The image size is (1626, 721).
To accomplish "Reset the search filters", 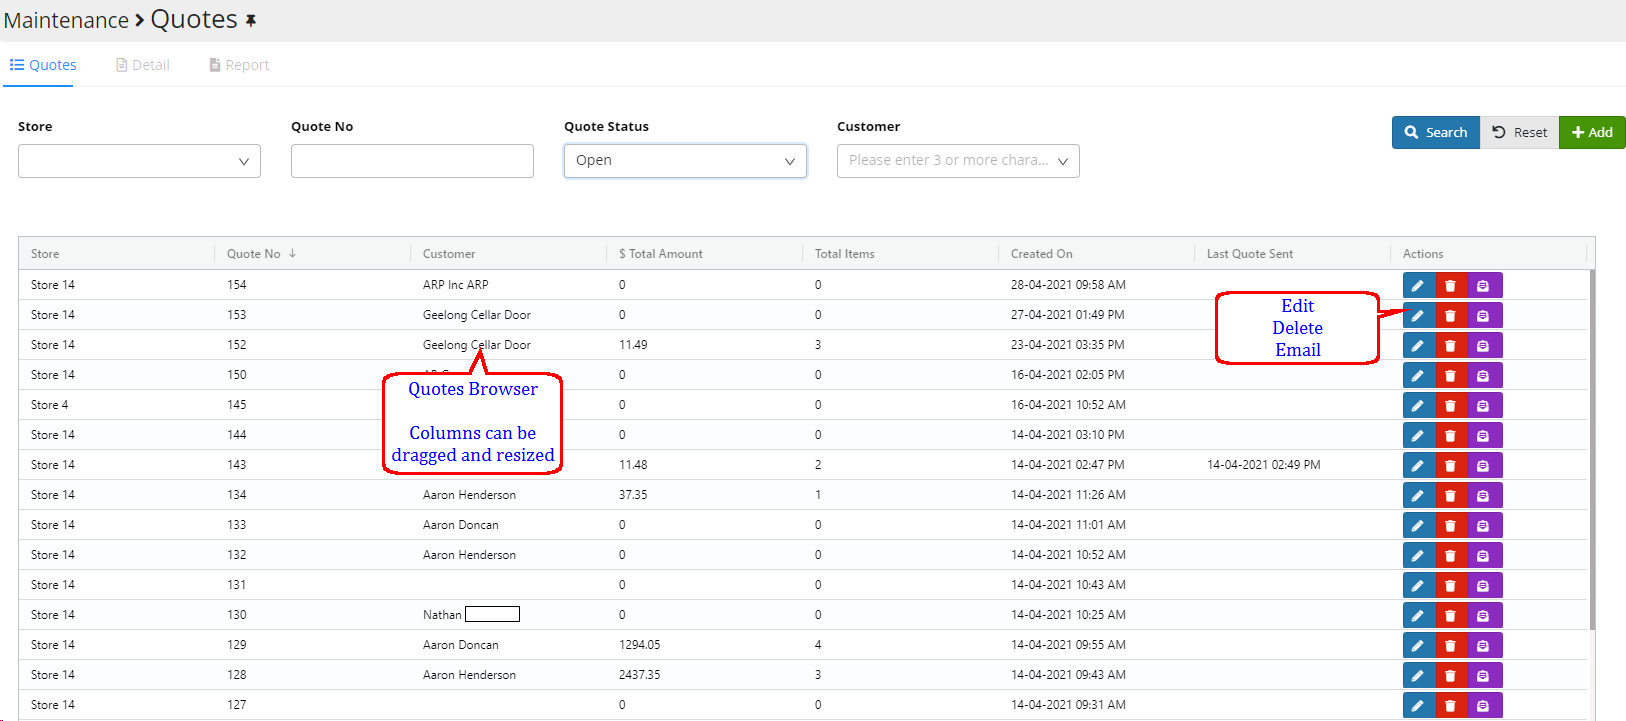I will (1520, 132).
